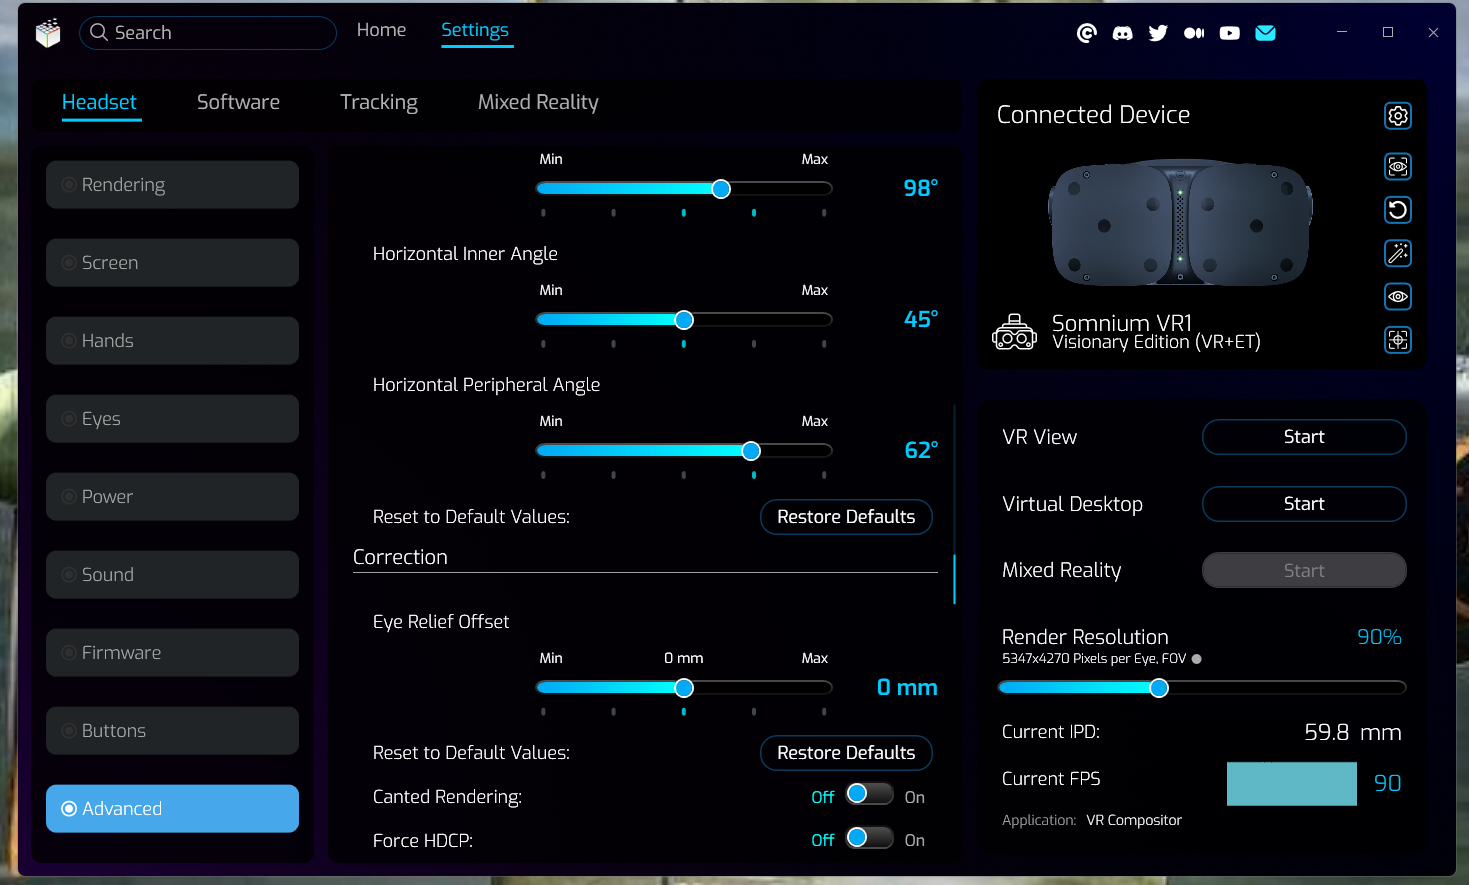
Task: Go to the Home tab
Action: pyautogui.click(x=381, y=30)
